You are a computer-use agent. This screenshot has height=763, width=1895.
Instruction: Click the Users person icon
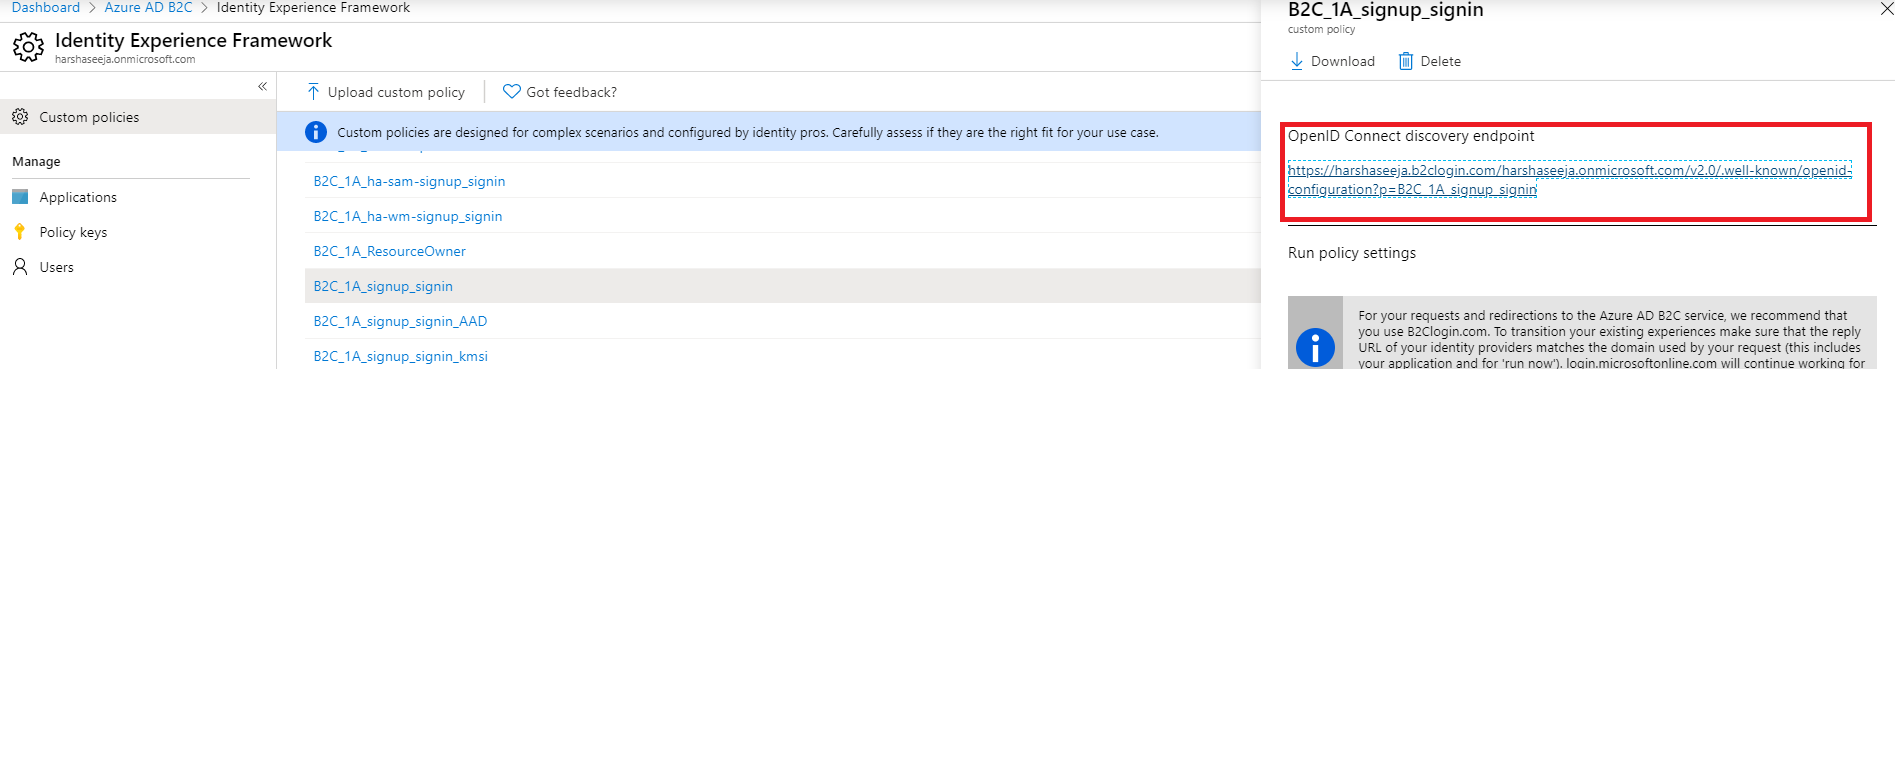(x=20, y=267)
